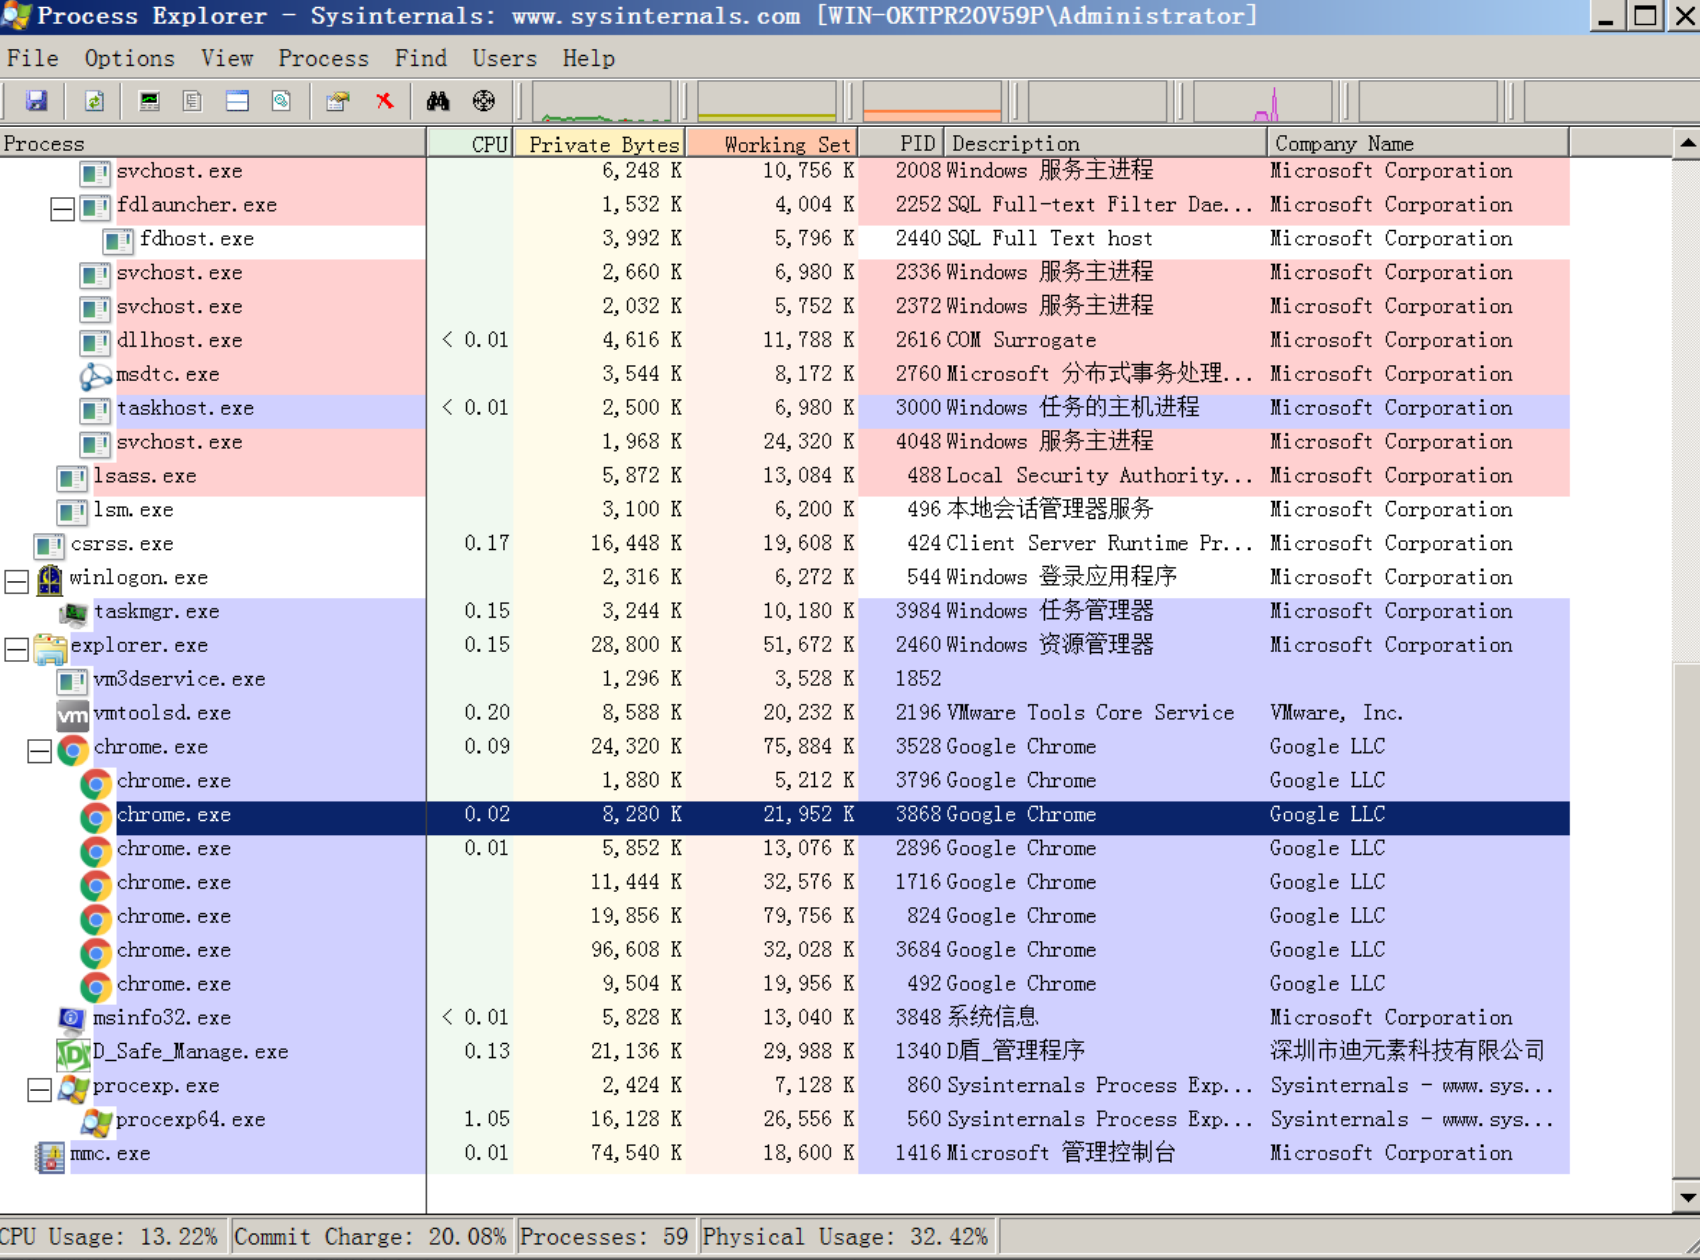
Task: Click the Save toolbar icon
Action: [x=37, y=101]
